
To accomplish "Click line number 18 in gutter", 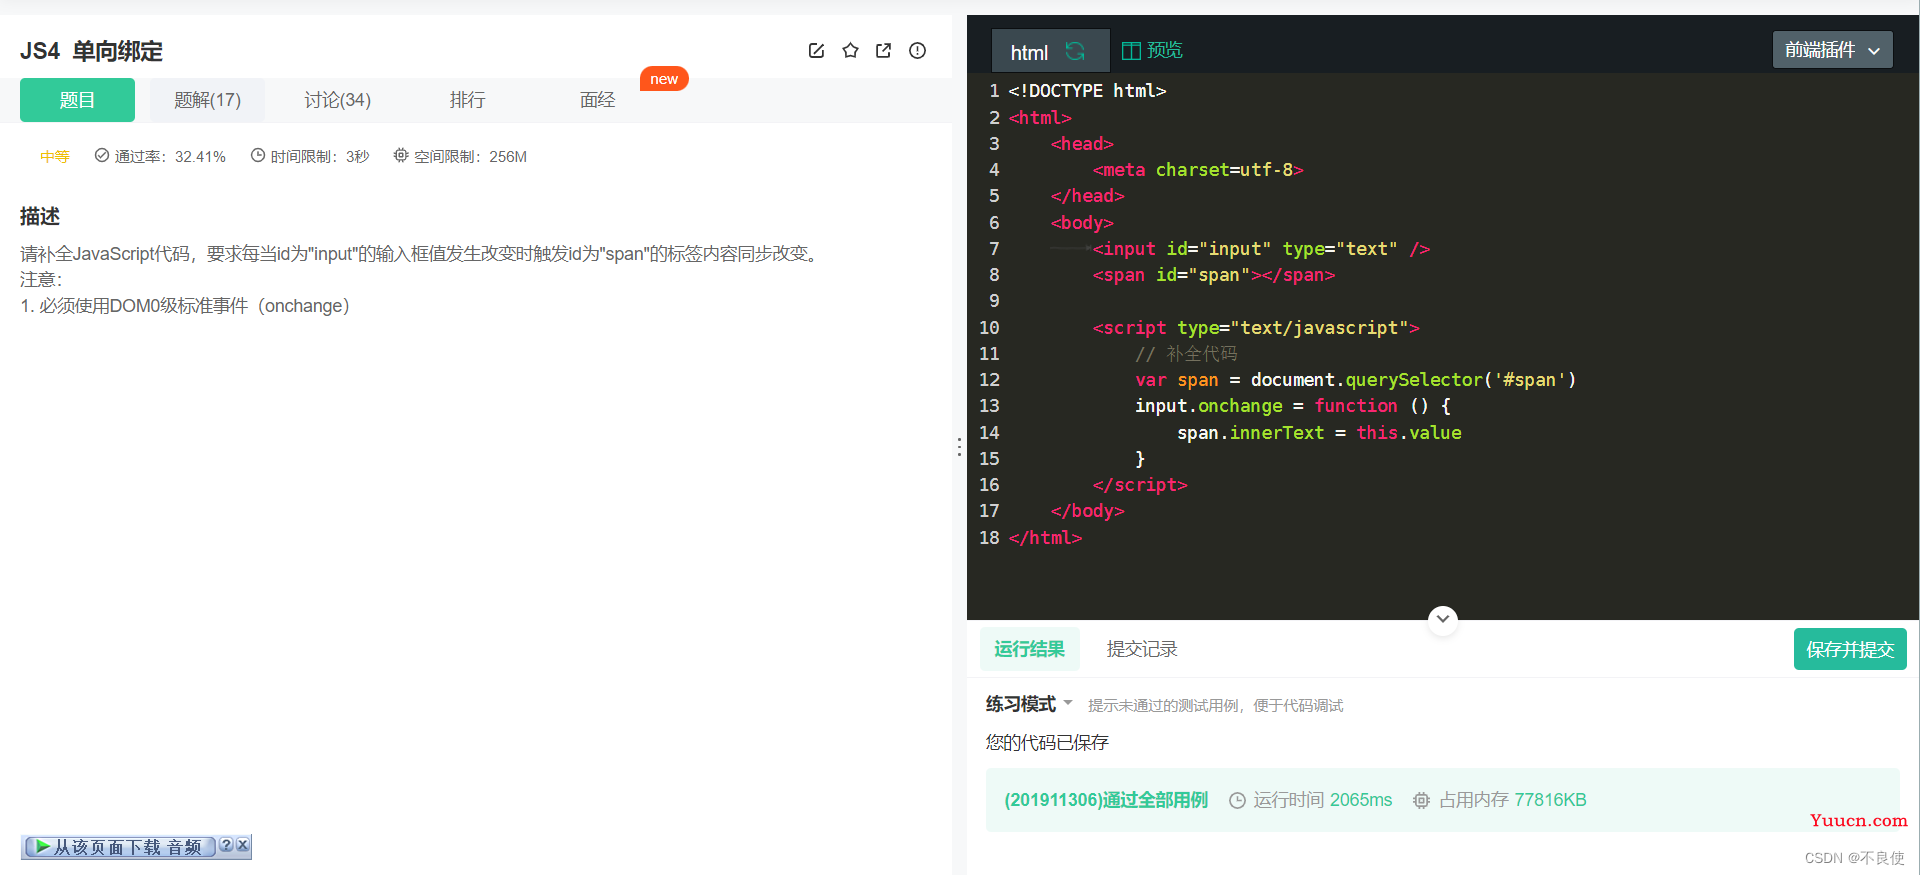I will tap(989, 538).
